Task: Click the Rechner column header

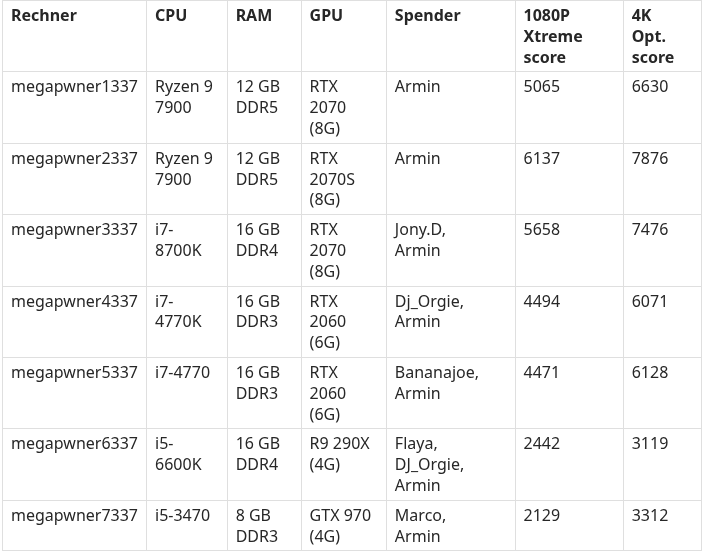Action: tap(44, 16)
